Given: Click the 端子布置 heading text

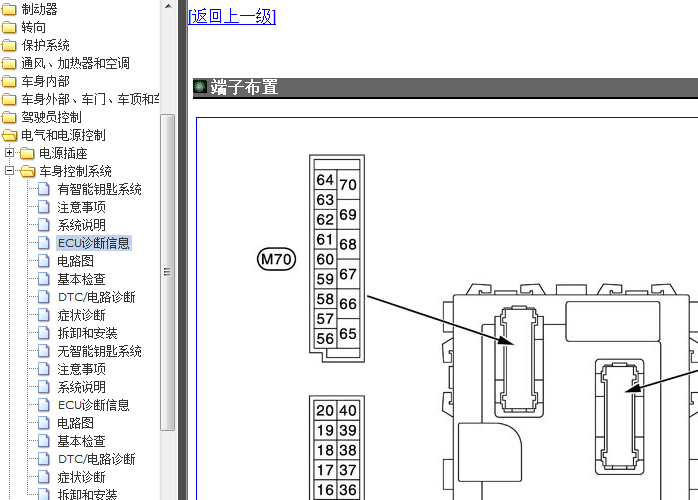Looking at the screenshot, I should (244, 87).
